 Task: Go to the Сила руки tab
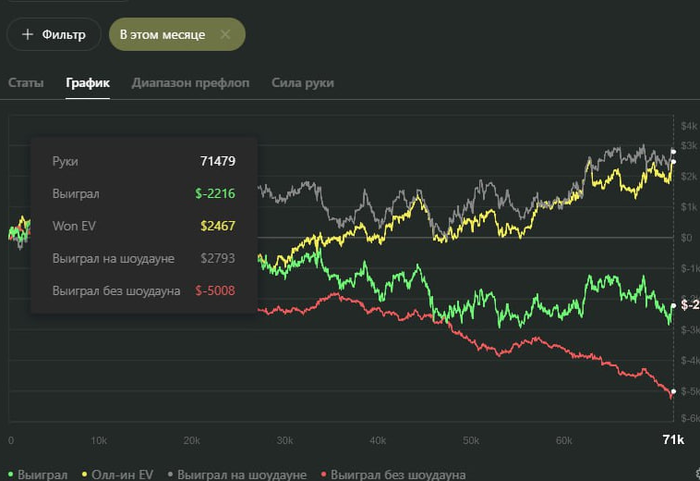302,83
